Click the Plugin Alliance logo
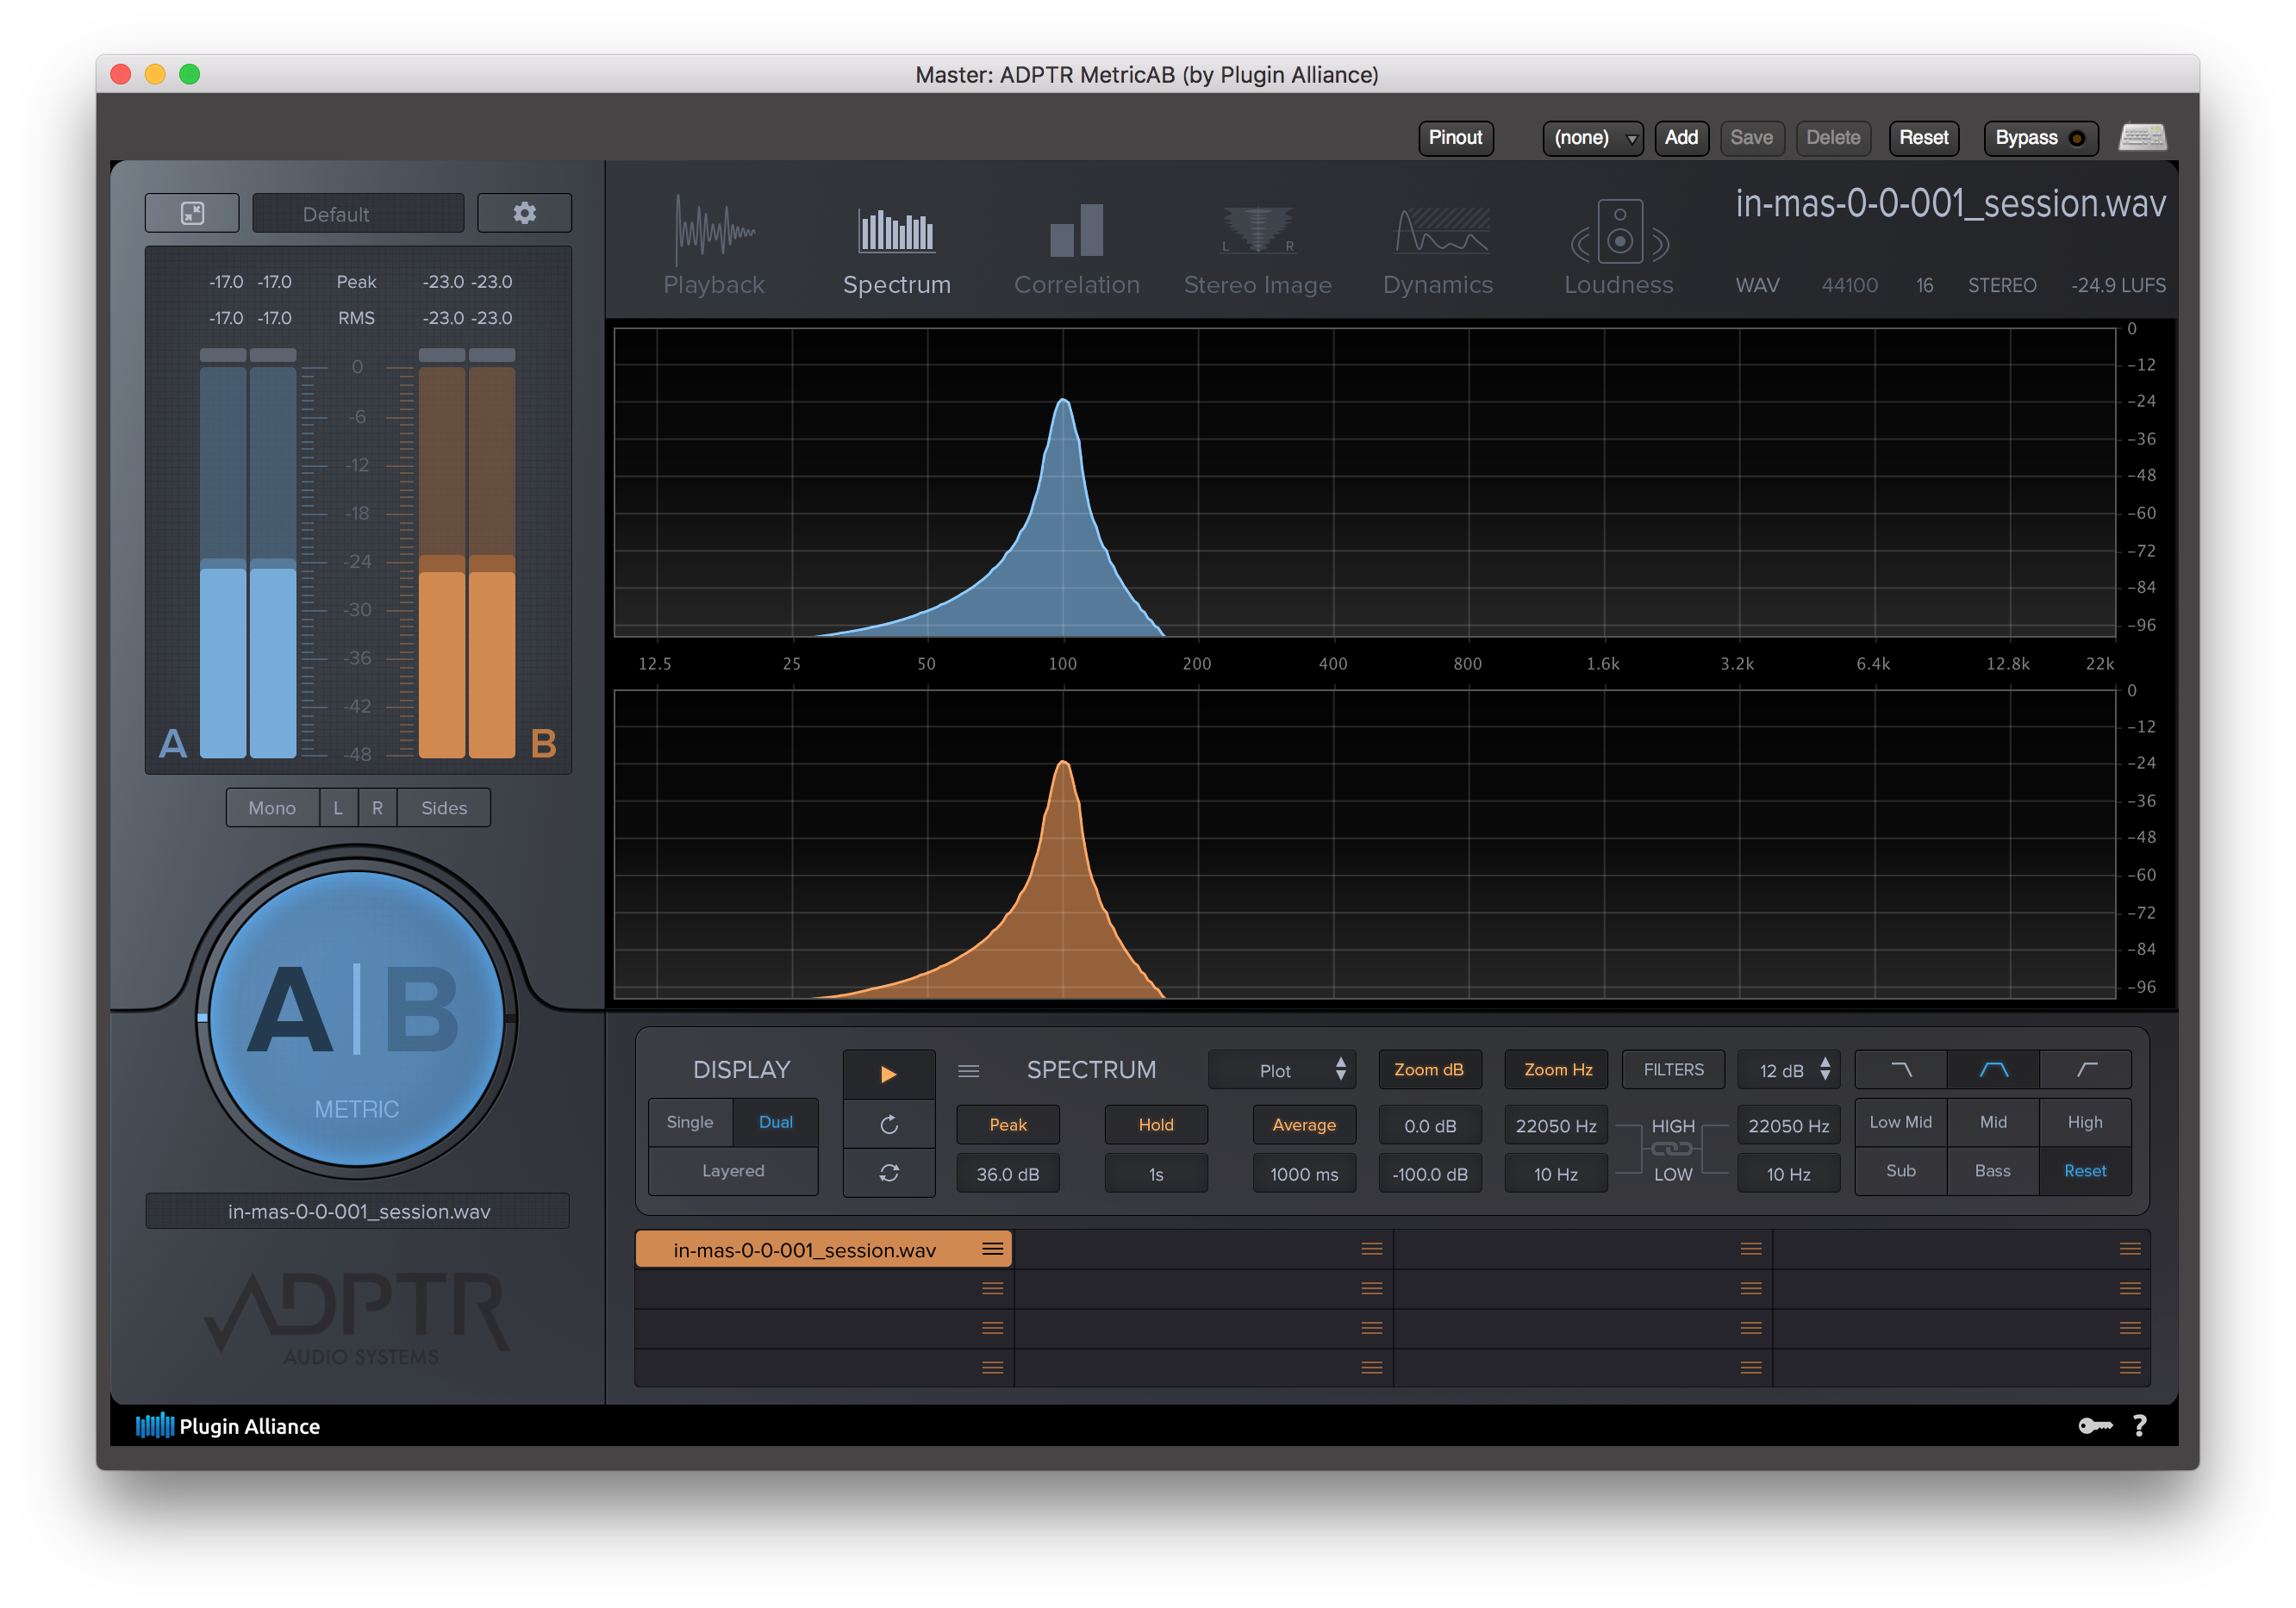The height and width of the screenshot is (1608, 2296). coord(228,1426)
